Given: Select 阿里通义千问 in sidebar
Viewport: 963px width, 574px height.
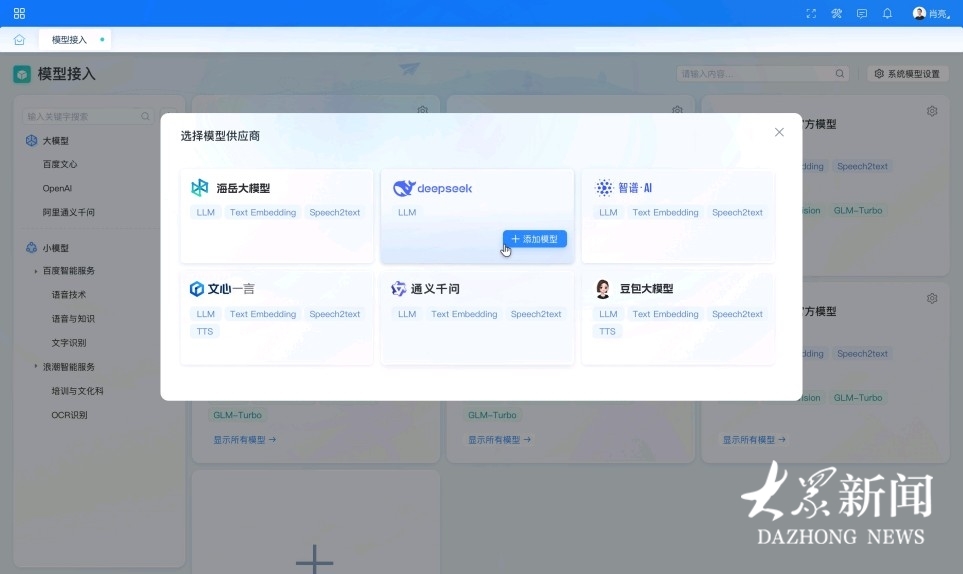Looking at the screenshot, I should pos(68,212).
